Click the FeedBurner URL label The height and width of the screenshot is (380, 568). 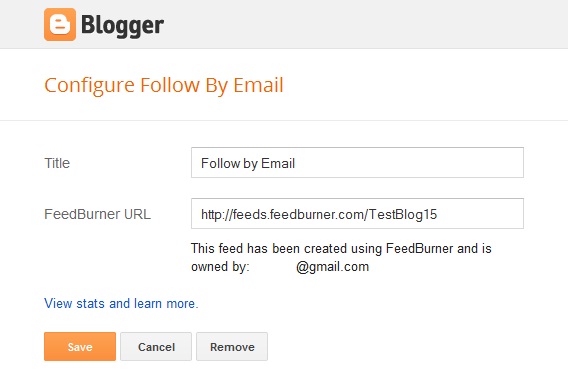[x=97, y=214]
